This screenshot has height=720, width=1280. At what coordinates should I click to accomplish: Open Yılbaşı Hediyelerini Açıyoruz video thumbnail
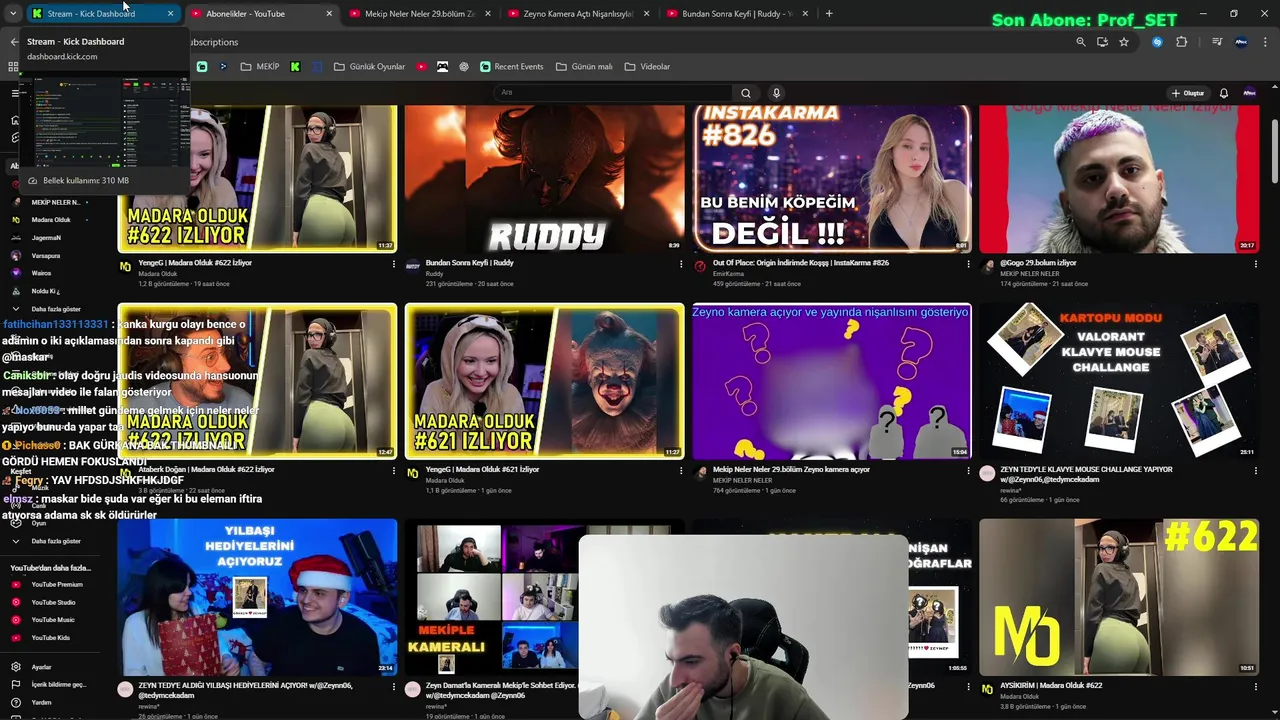[257, 597]
